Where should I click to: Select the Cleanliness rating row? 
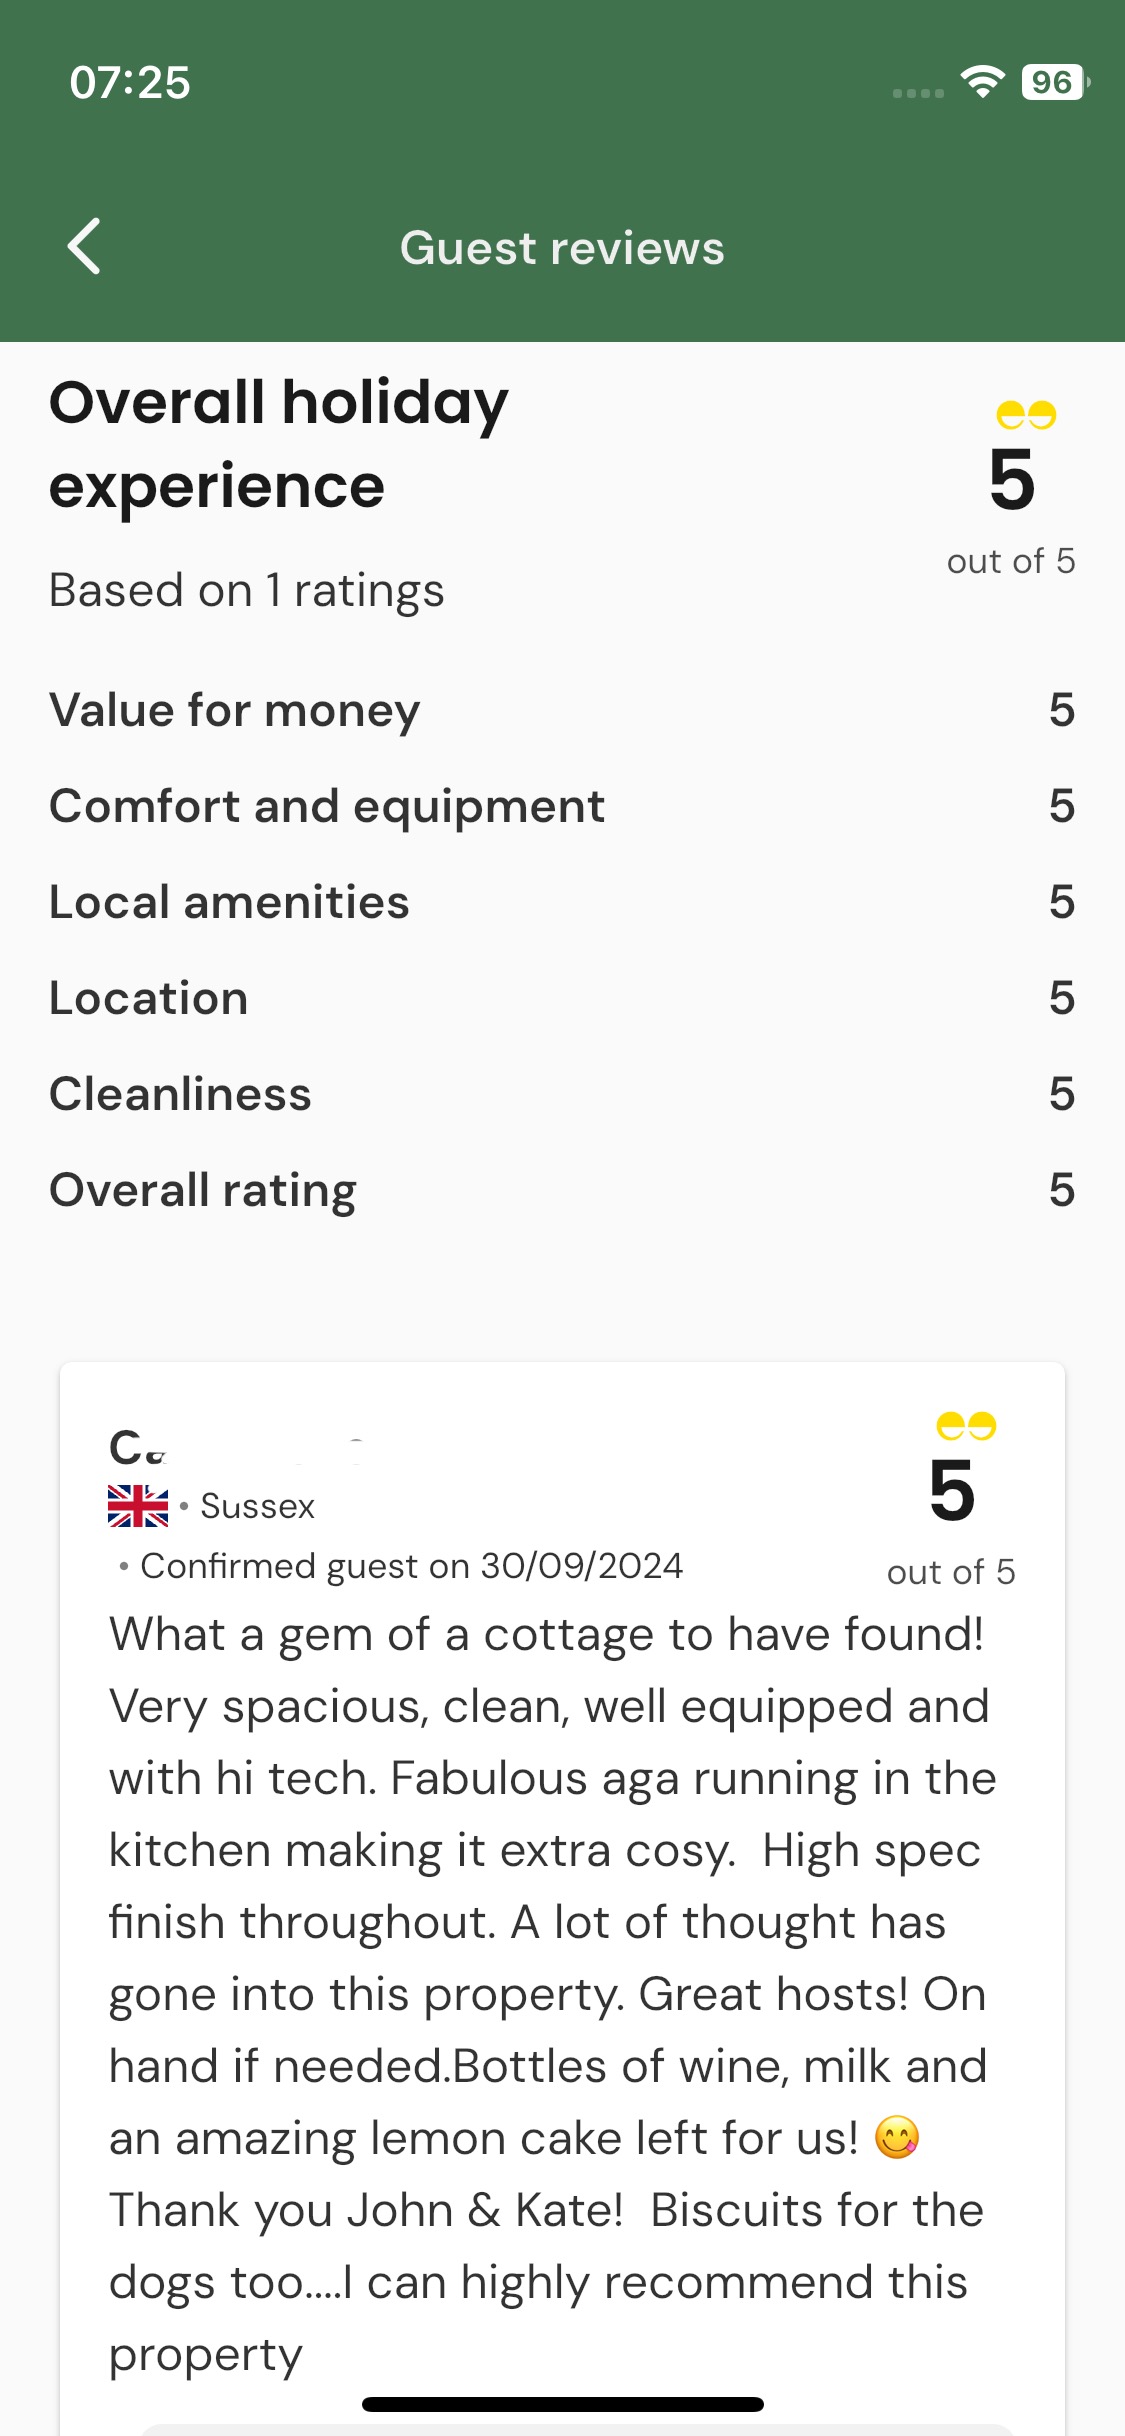(562, 1094)
